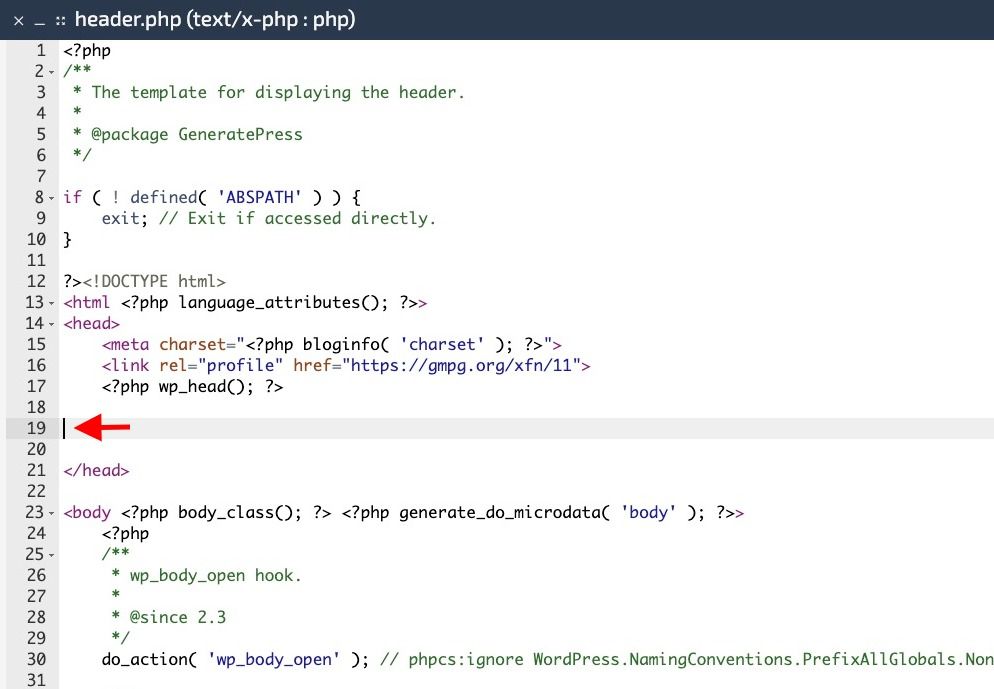Place cursor on the opening <?php tag
The height and width of the screenshot is (689, 994).
[x=87, y=51]
